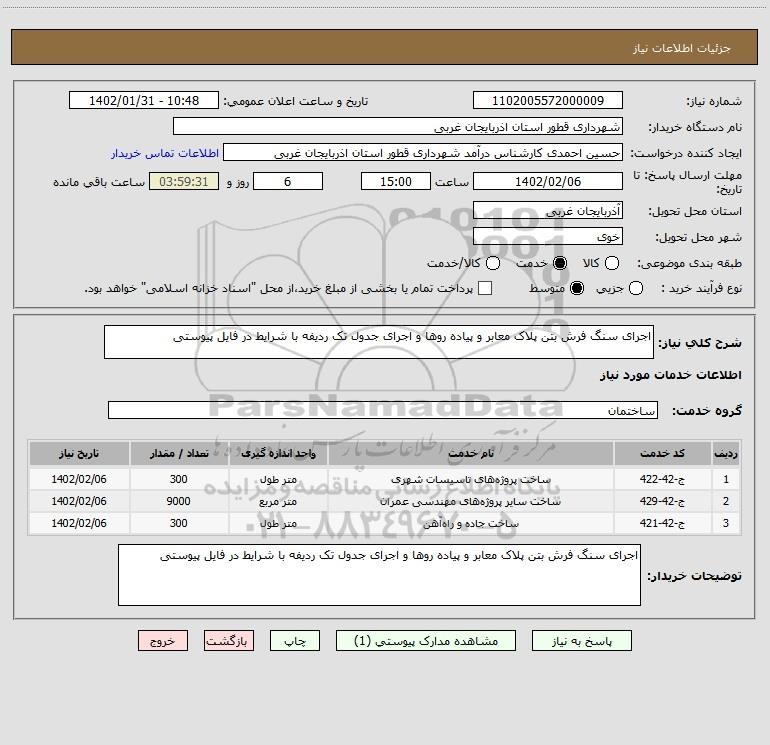
Task: Click the نام خدمت column header
Action: click(x=470, y=453)
